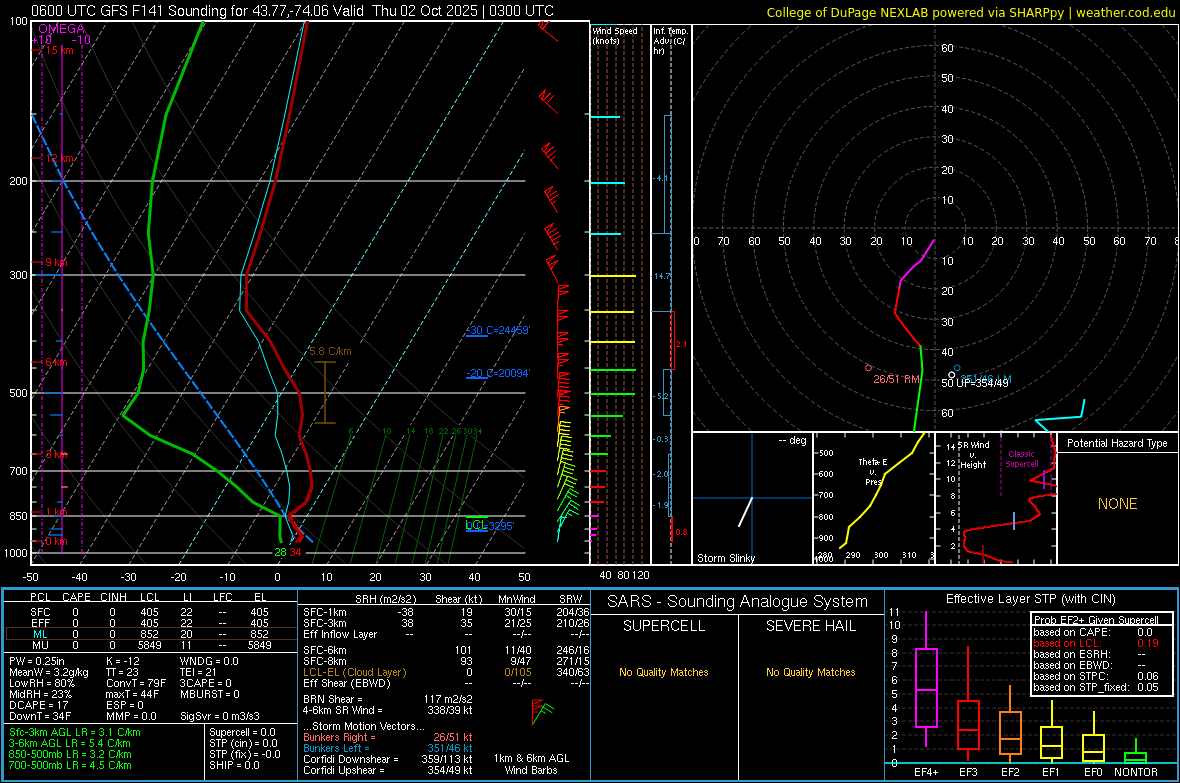Select the 12 km height marker

[58, 159]
